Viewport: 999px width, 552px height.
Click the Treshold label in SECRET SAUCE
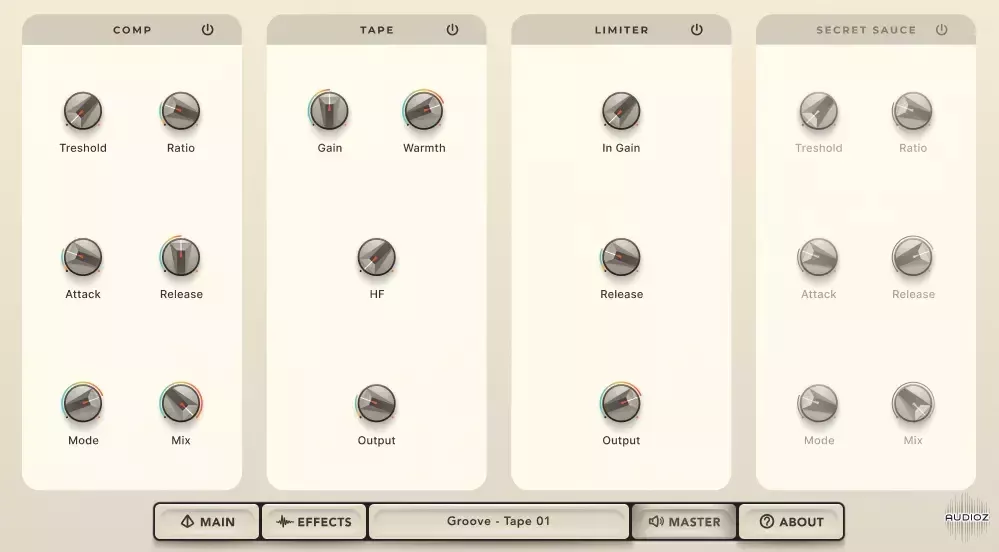(x=819, y=148)
